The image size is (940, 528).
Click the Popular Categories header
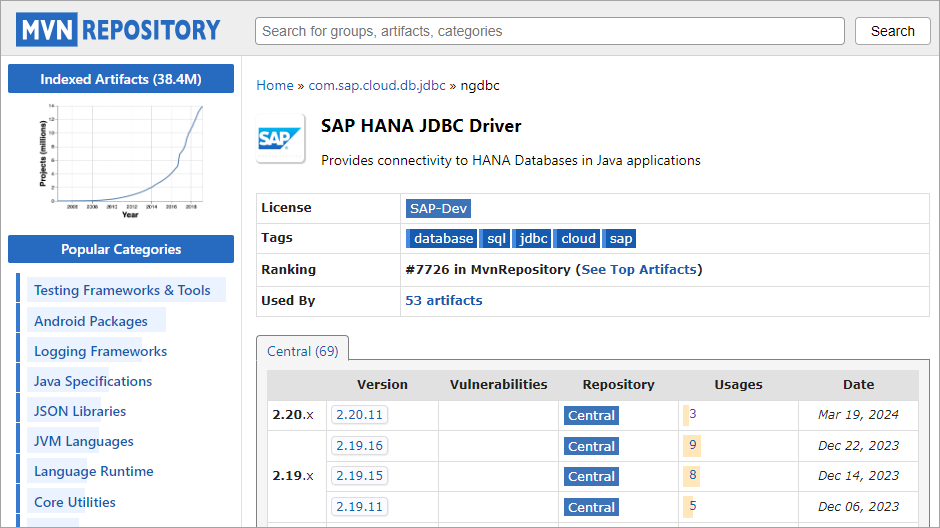click(x=121, y=249)
